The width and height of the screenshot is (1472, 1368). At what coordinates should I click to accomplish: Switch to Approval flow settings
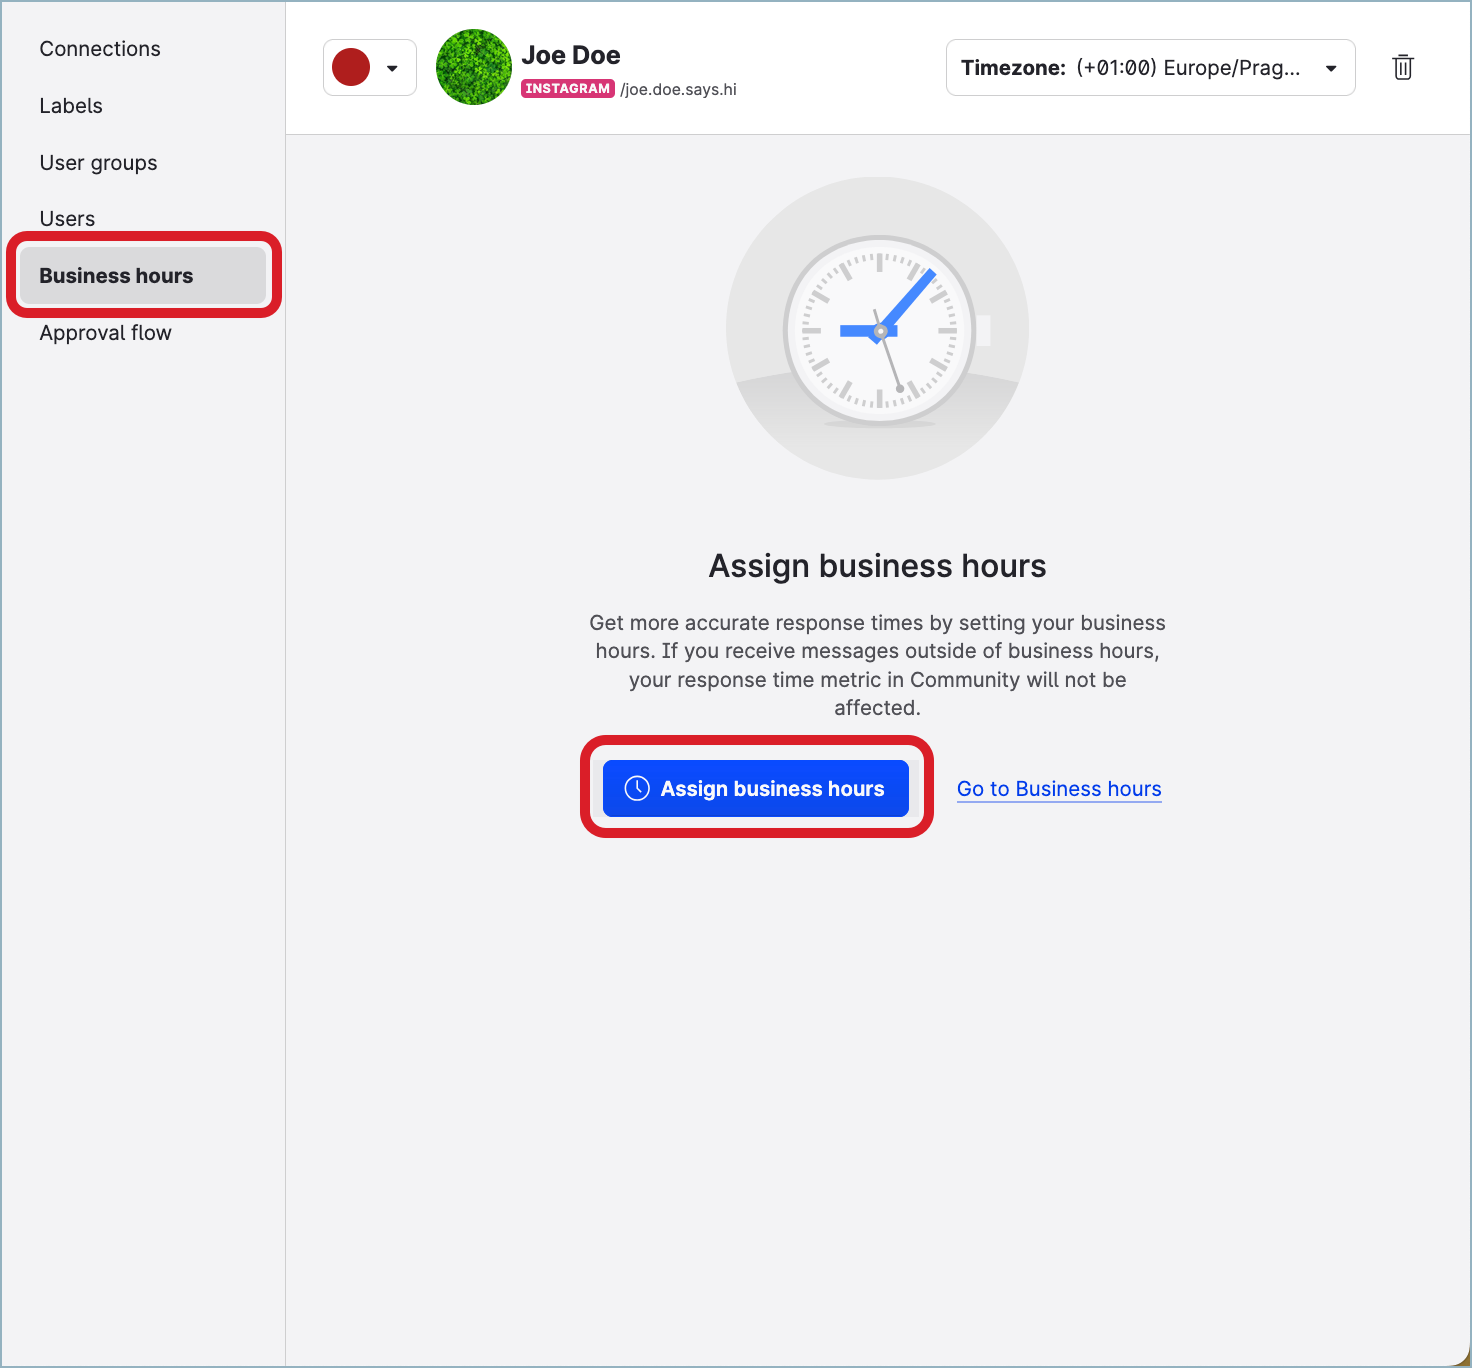[x=105, y=333]
